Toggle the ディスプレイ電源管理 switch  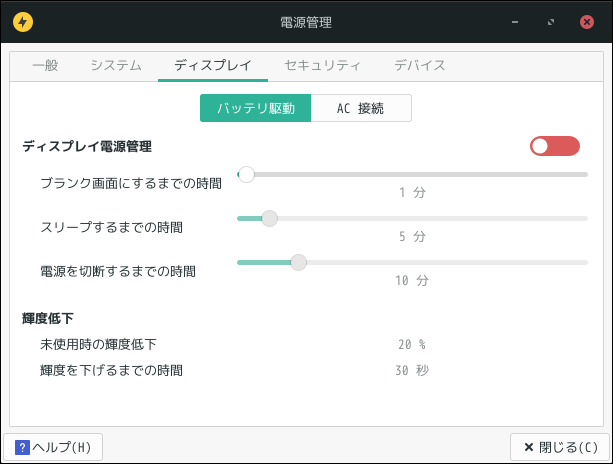[555, 146]
